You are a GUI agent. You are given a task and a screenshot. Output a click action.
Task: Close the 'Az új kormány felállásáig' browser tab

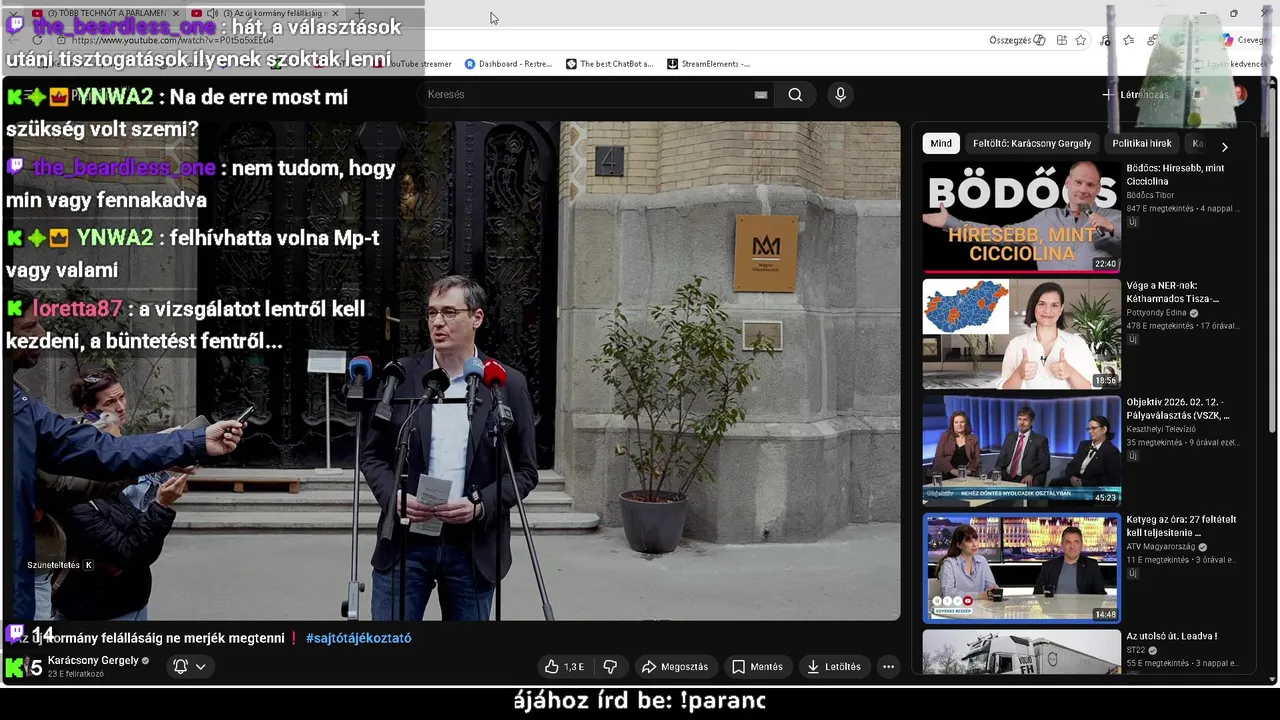click(x=335, y=13)
